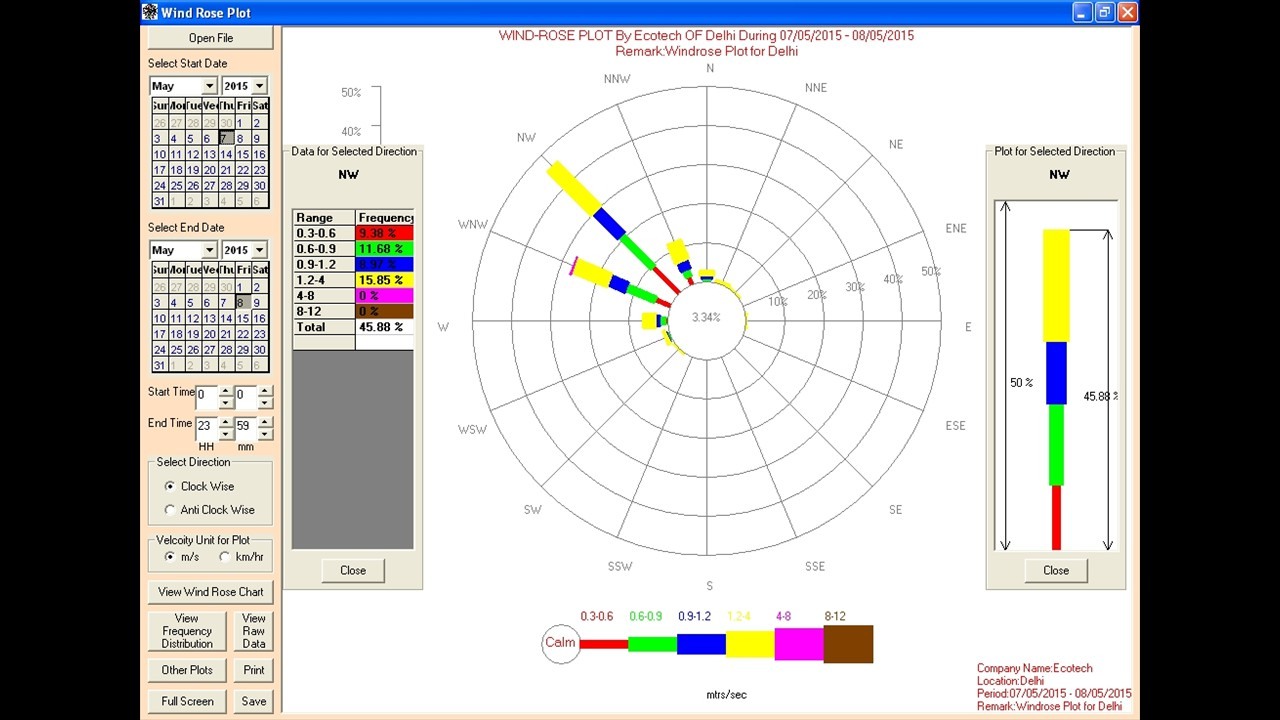The height and width of the screenshot is (720, 1280).
Task: Click the yellow segment of NW wind bar
Action: point(573,189)
